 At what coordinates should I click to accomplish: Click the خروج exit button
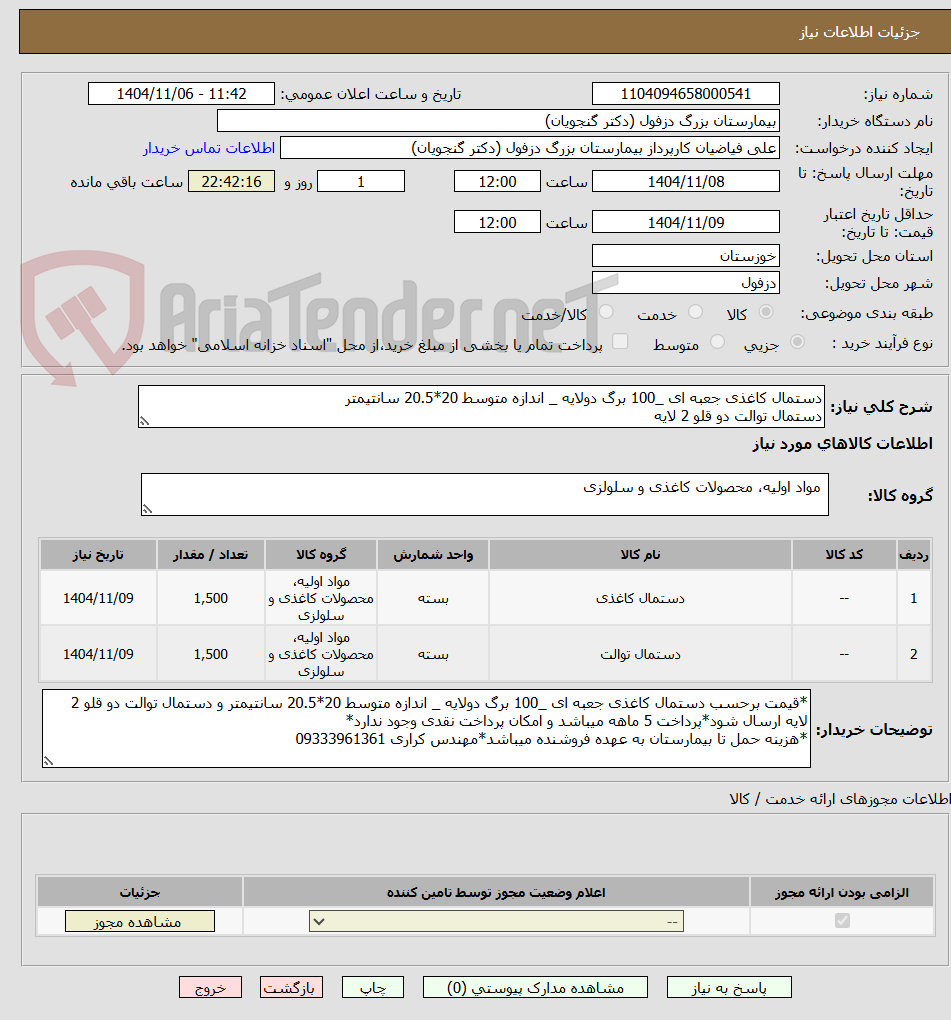pos(210,987)
